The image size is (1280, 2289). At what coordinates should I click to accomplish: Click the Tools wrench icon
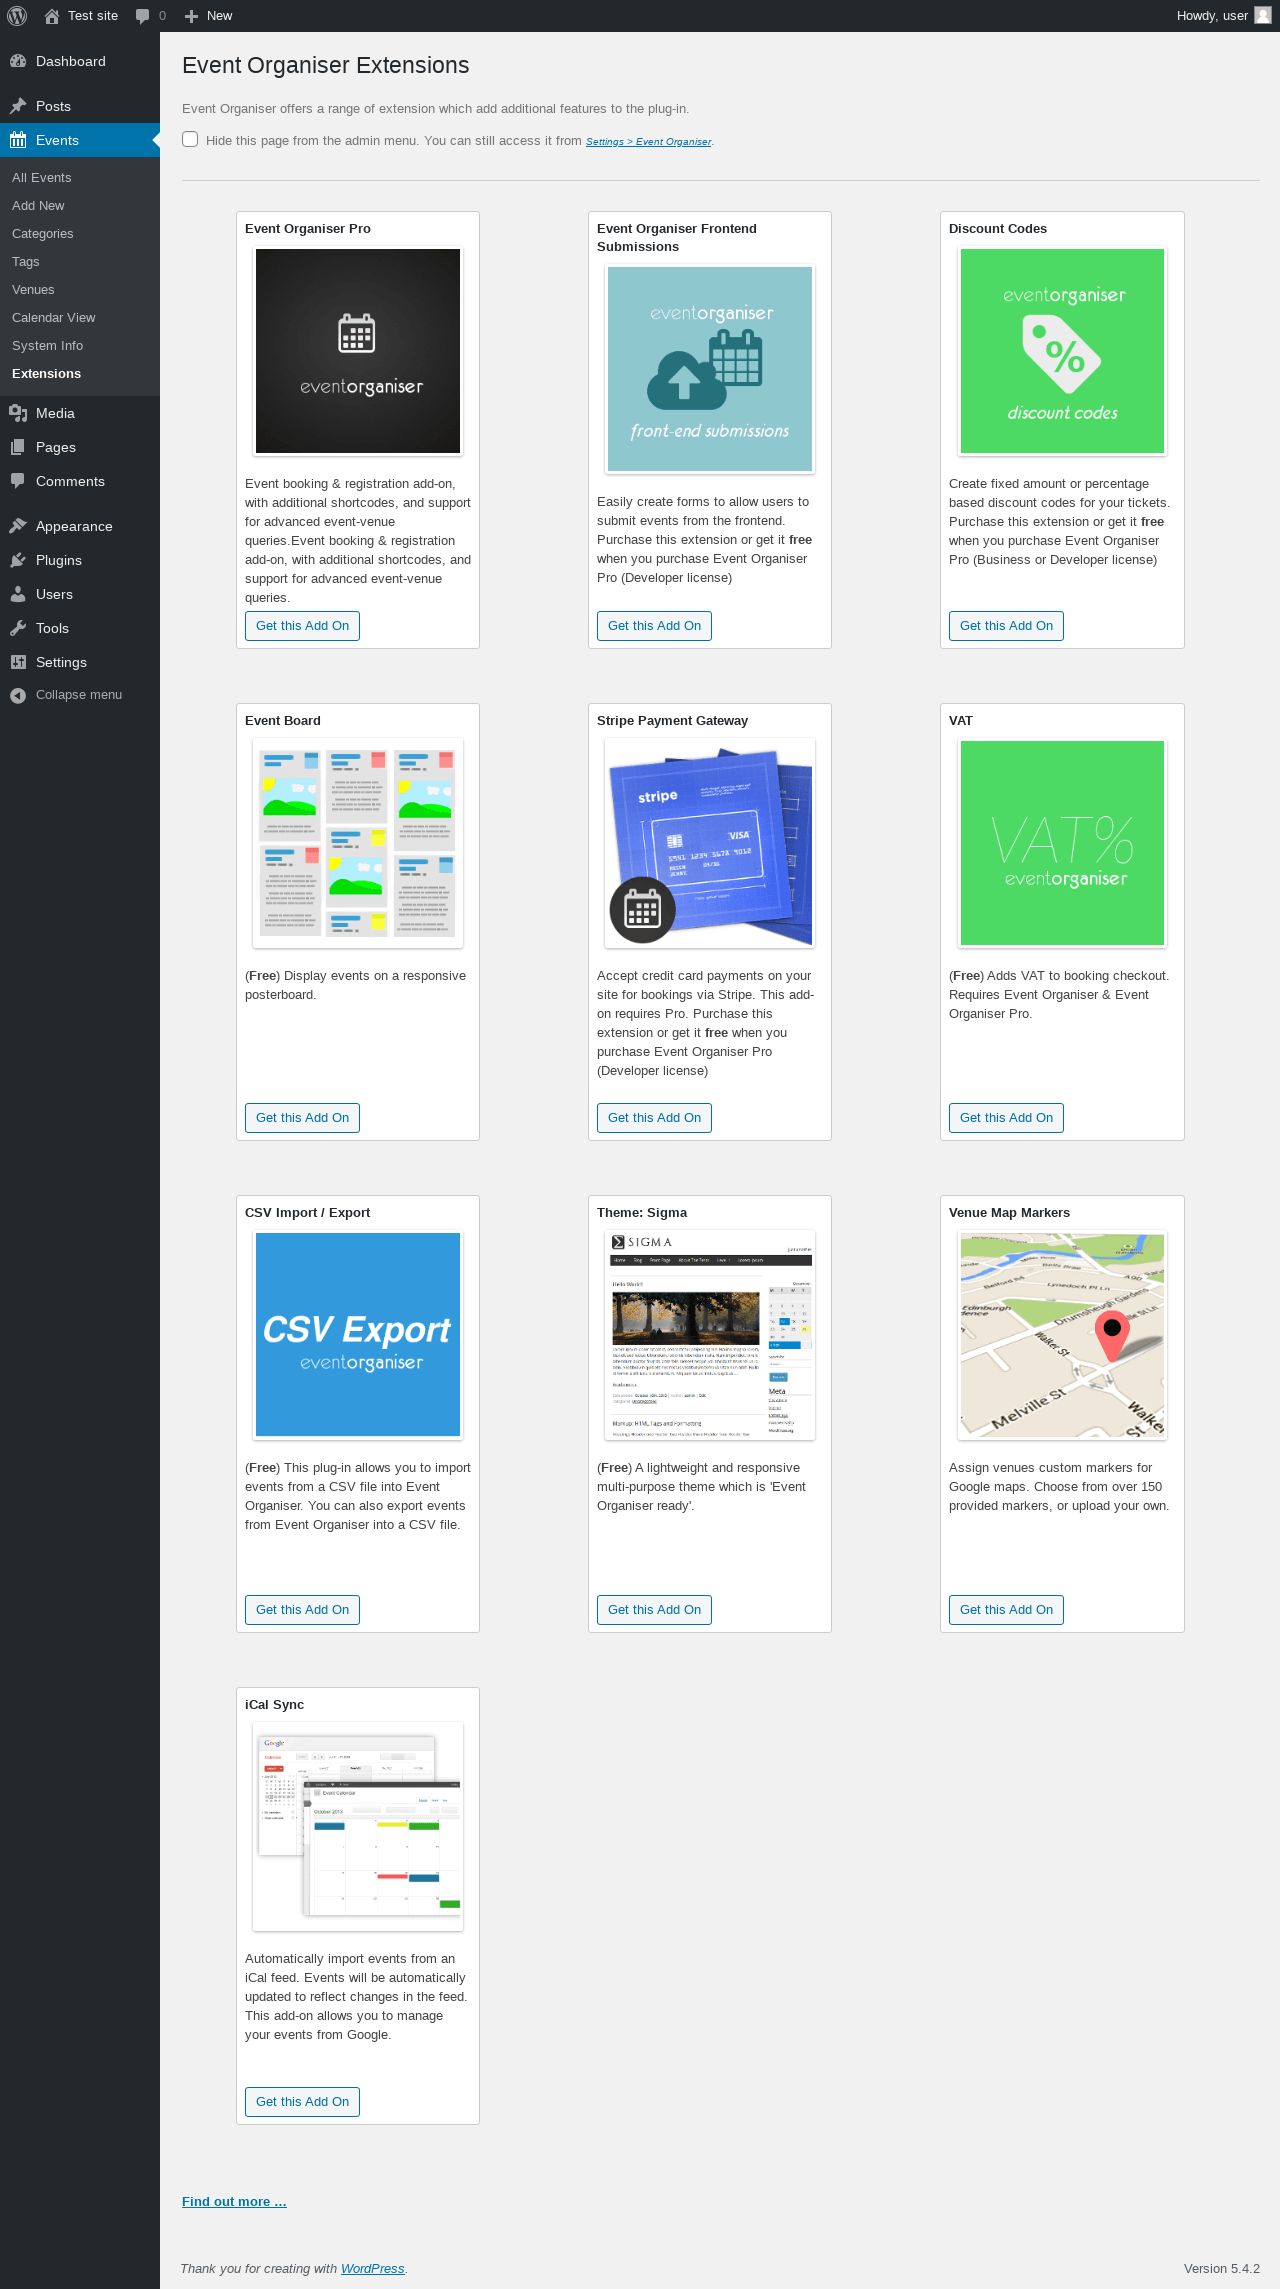click(18, 628)
